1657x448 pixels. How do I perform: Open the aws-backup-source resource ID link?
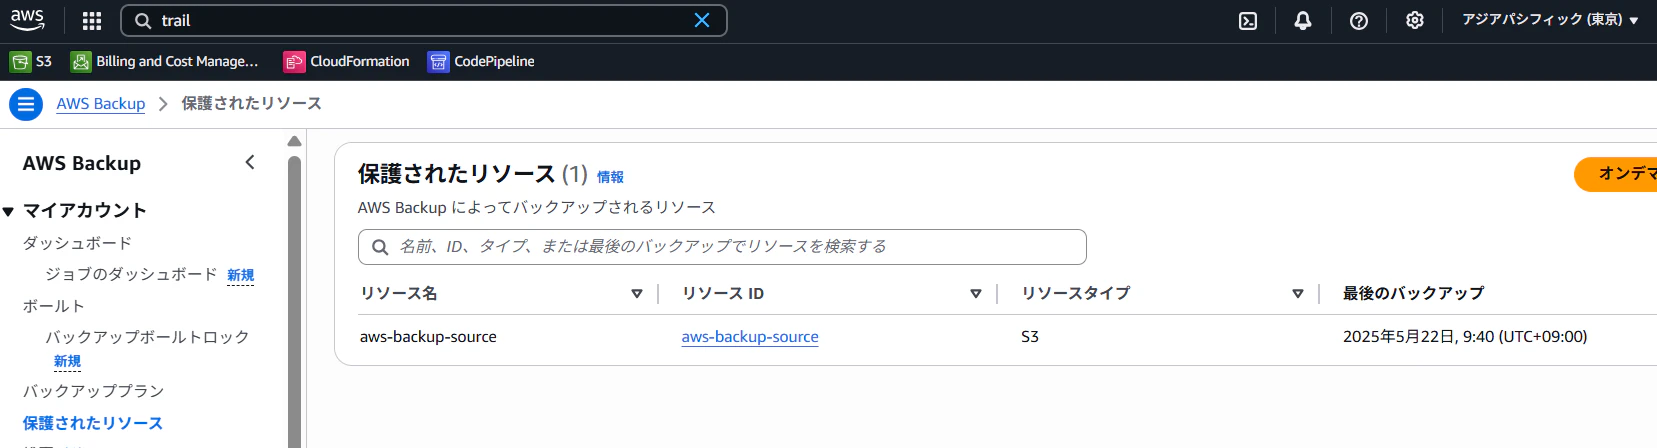(750, 337)
